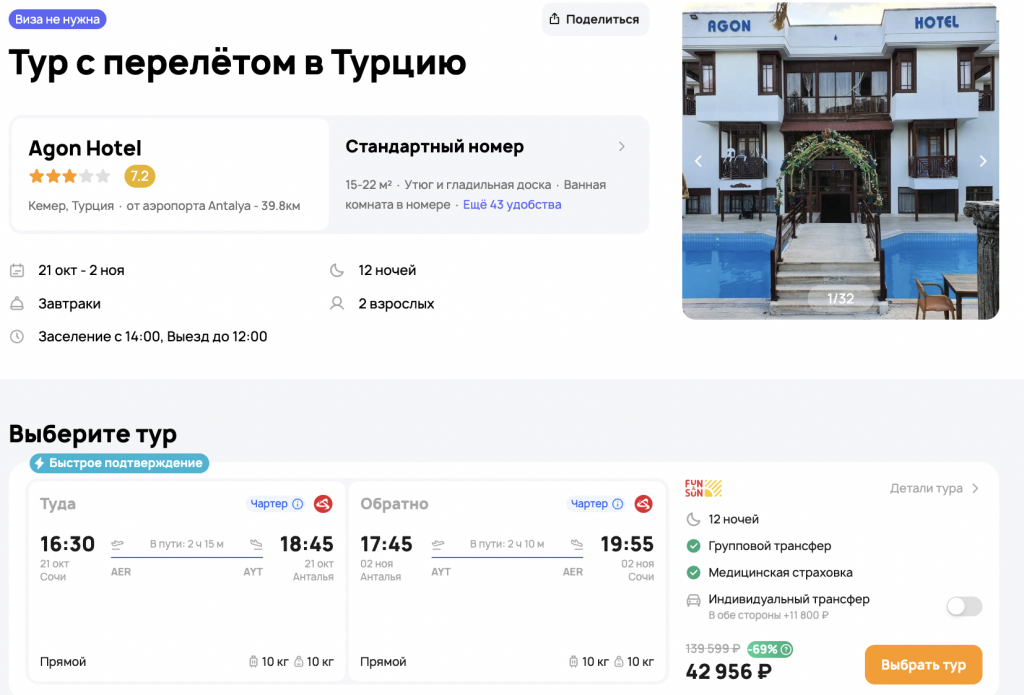Show next hotel photo with right arrow
The height and width of the screenshot is (695, 1024).
(982, 161)
